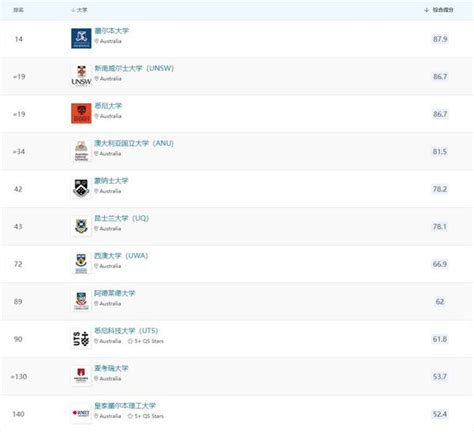Click the 87.9 score for Melbourne

pyautogui.click(x=440, y=39)
